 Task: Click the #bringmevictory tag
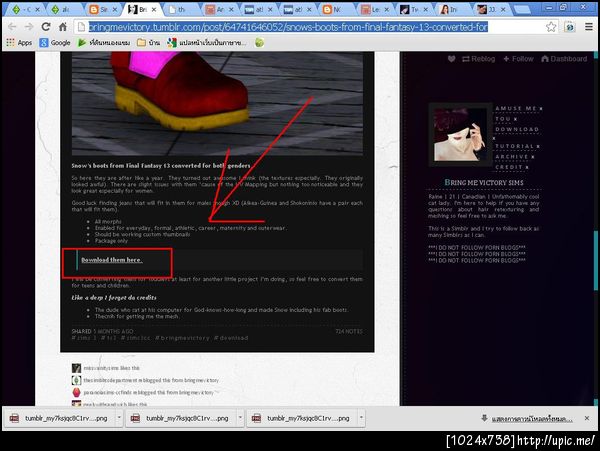coord(182,338)
